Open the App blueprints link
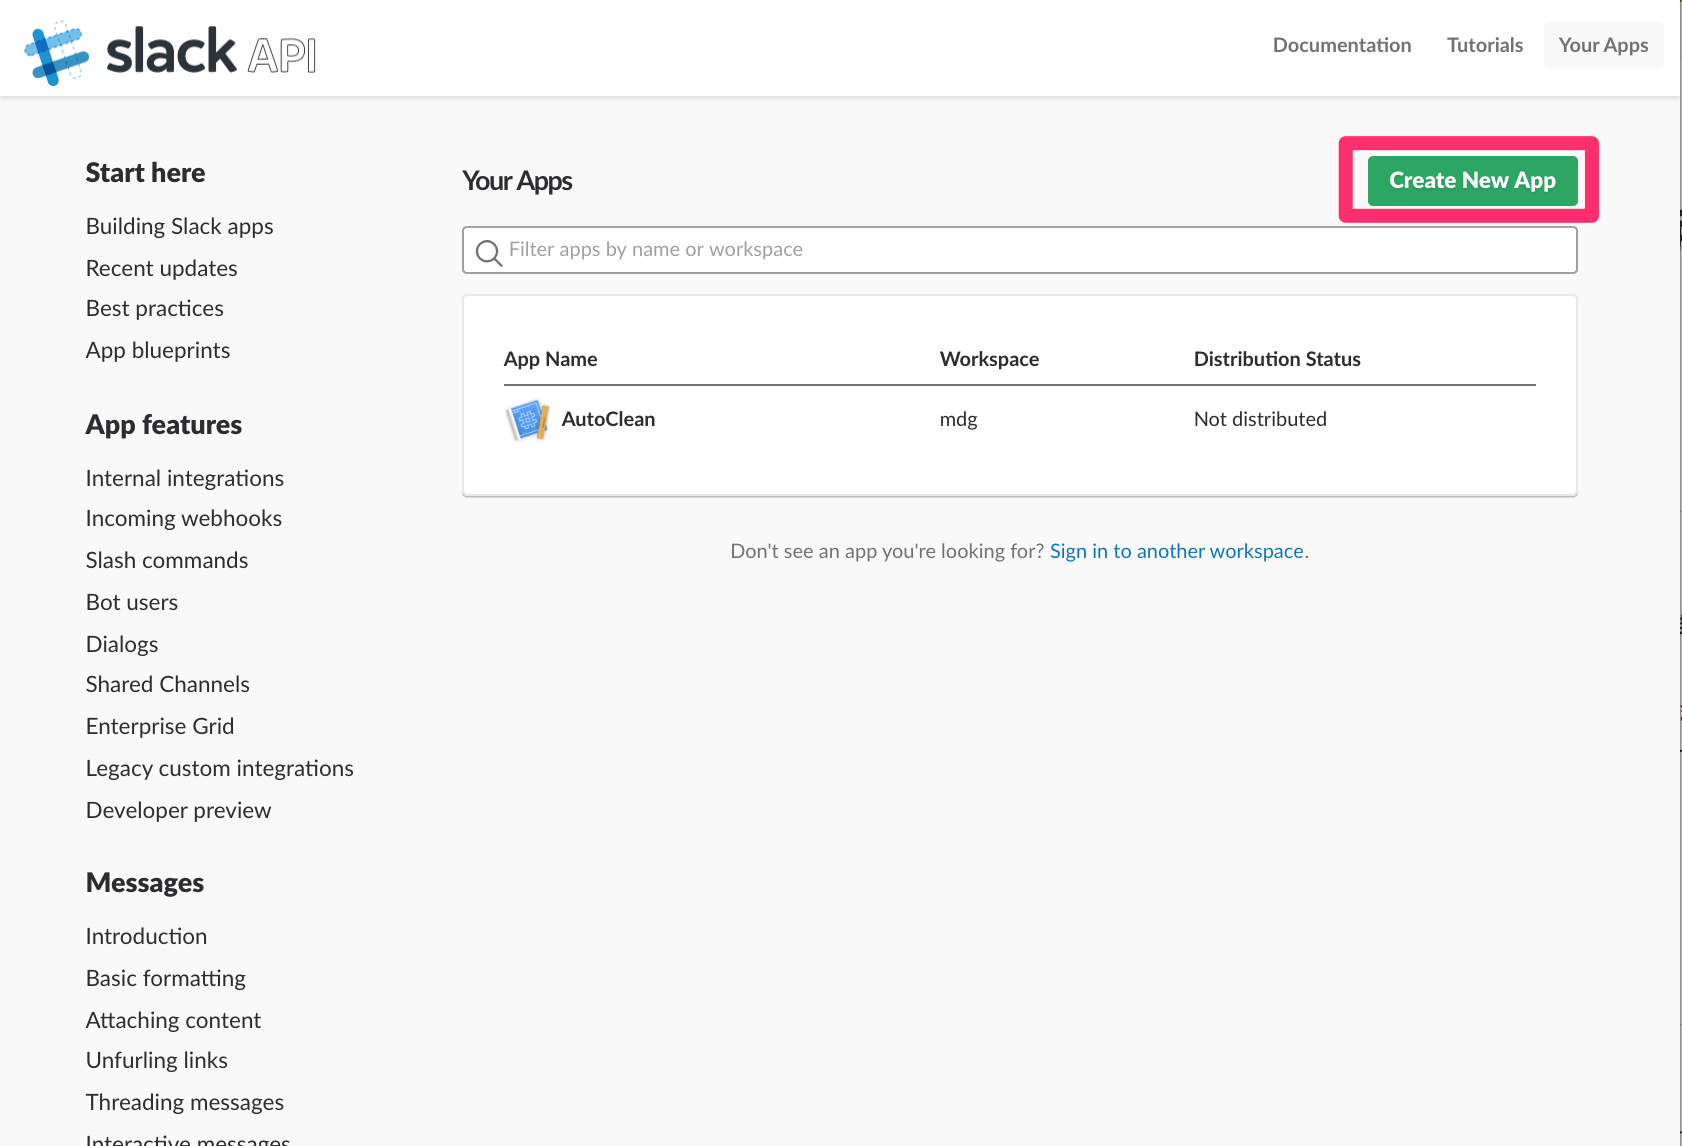Viewport: 1682px width, 1146px height. [x=158, y=350]
